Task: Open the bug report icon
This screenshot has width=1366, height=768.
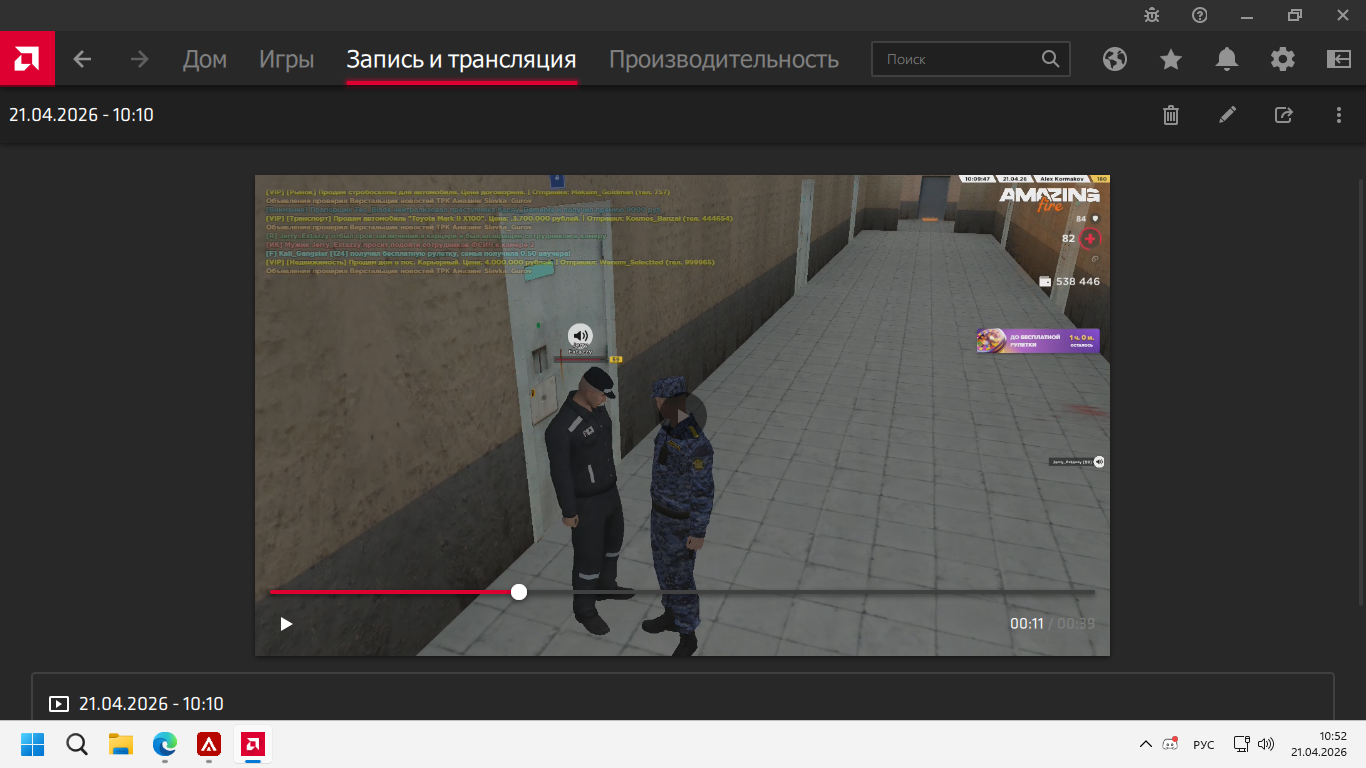Action: 1152,15
